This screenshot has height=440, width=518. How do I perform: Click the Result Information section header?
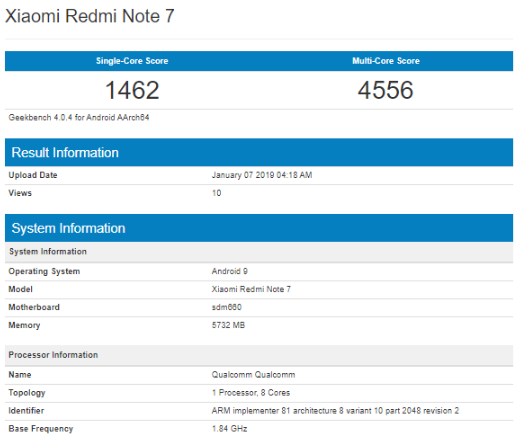point(259,152)
